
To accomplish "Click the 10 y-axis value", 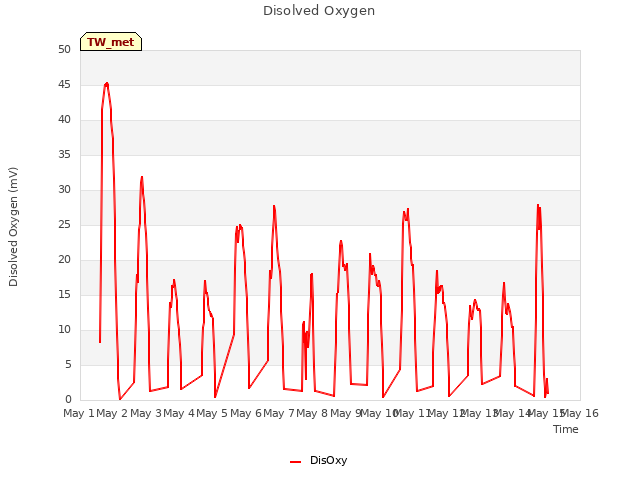I will coord(64,329).
